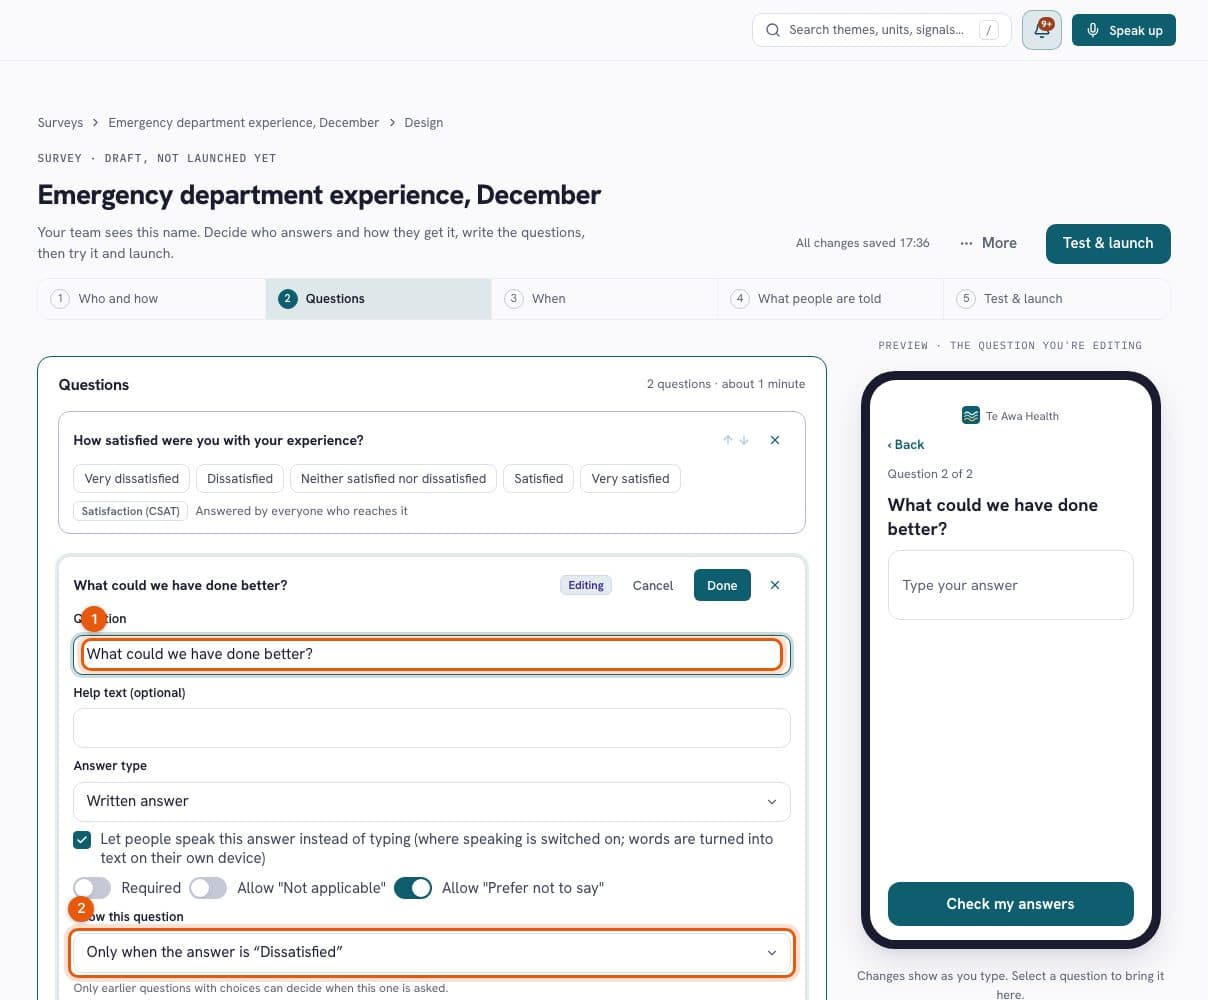Image resolution: width=1208 pixels, height=1000 pixels.
Task: Select the "Dissatisfied" choice chip
Action: [x=240, y=479]
